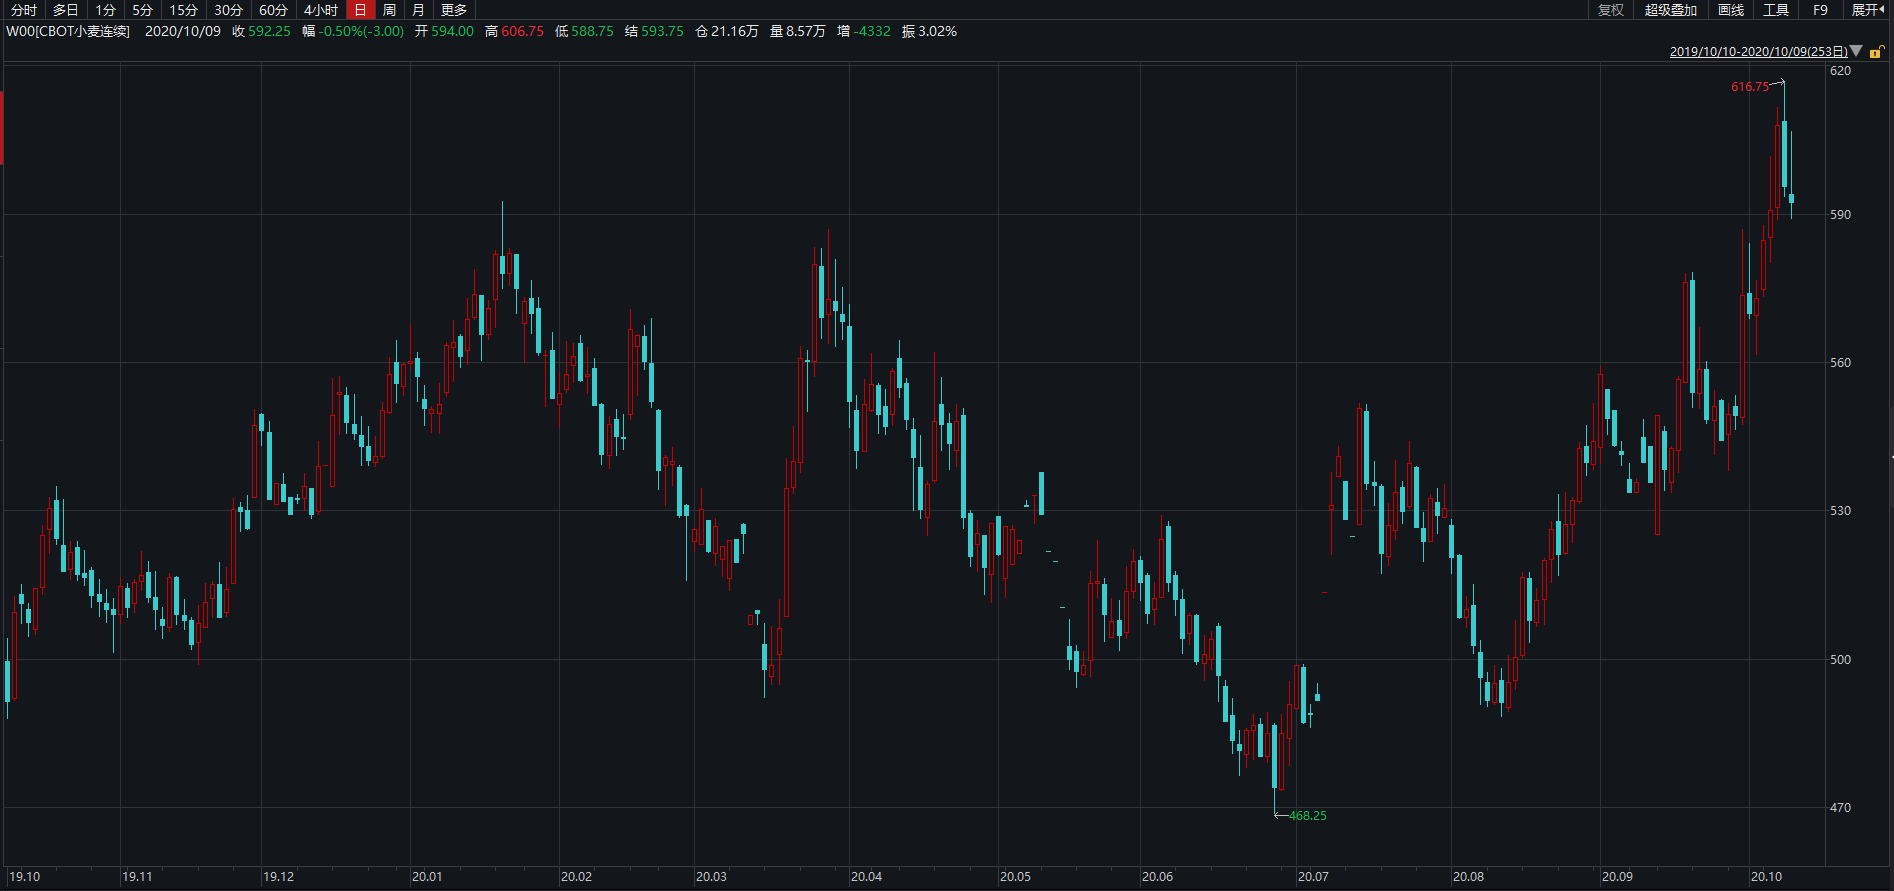Open the 更多 period options
Screen dimensions: 1894x891
pos(454,10)
